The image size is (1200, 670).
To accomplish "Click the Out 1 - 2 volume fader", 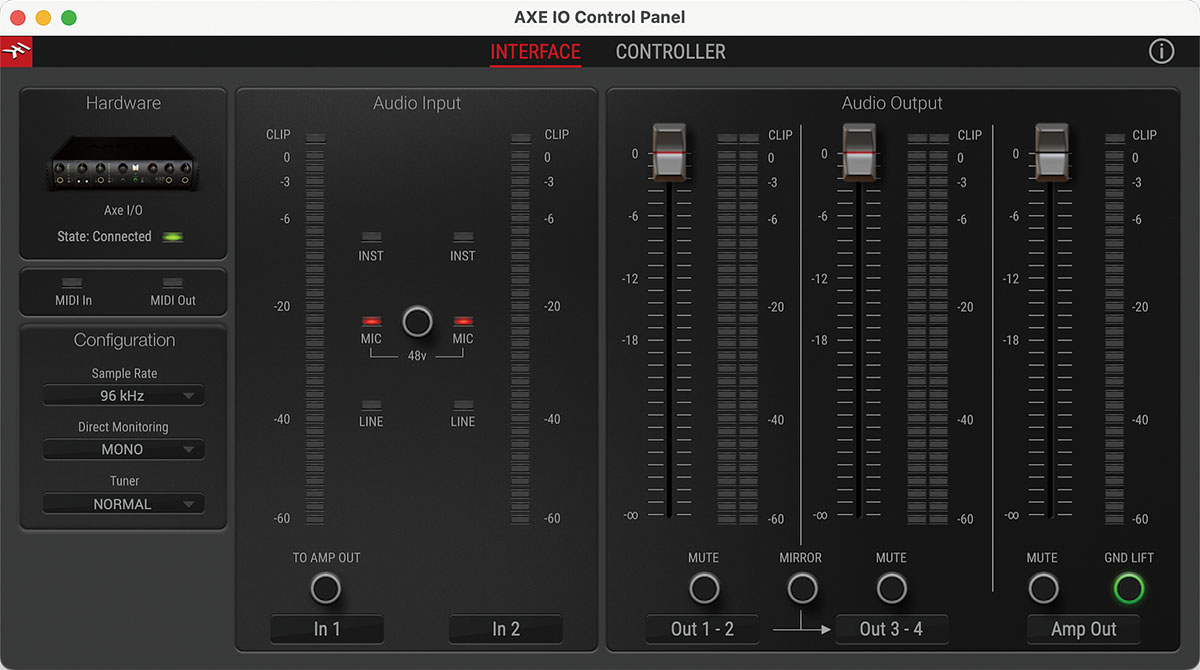I will coord(669,152).
